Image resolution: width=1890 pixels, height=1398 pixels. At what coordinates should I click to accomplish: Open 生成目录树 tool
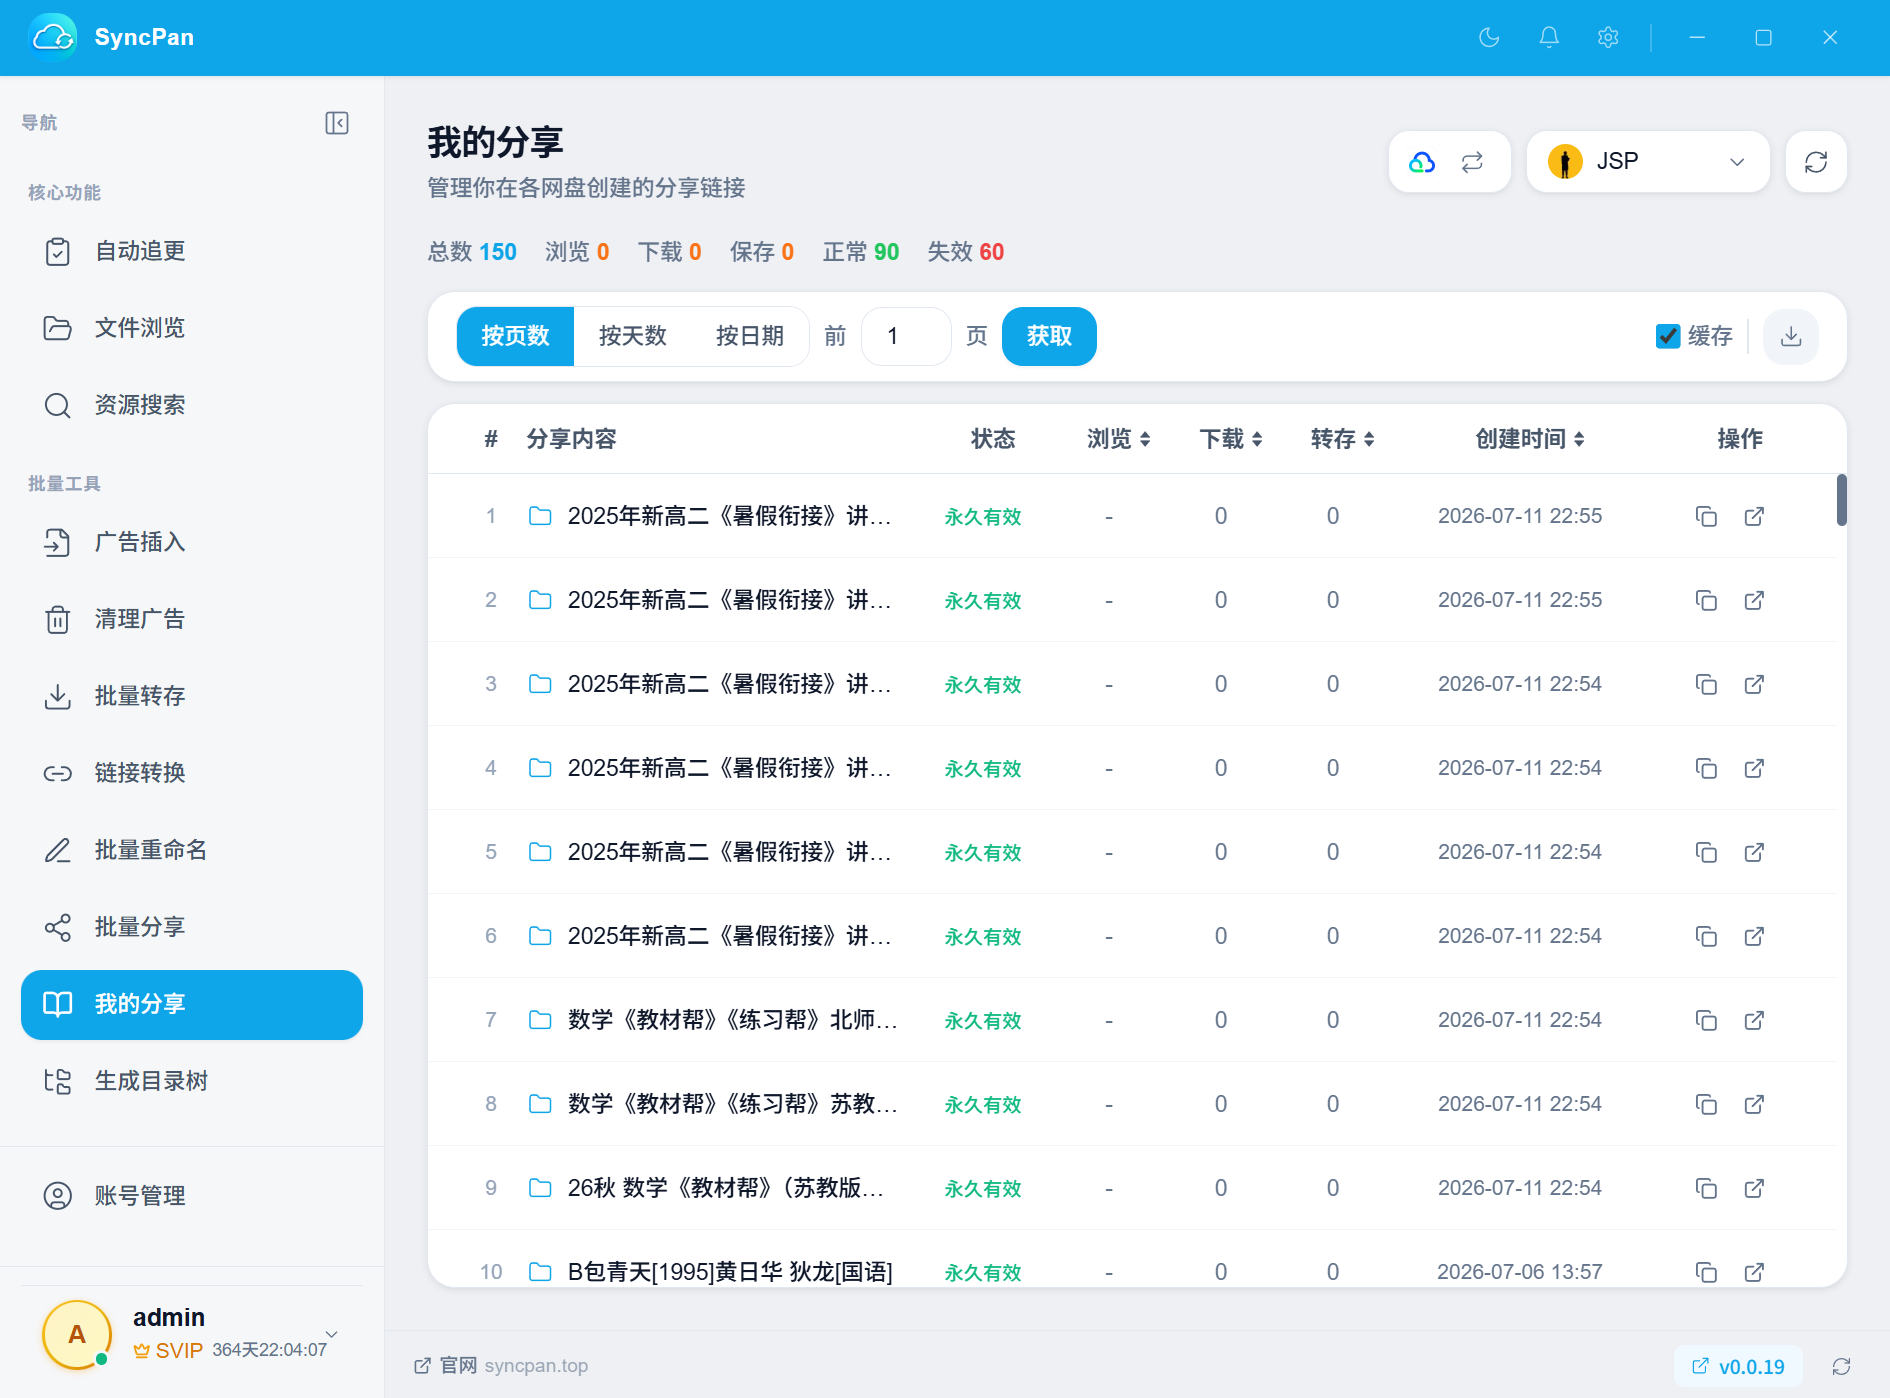click(x=192, y=1081)
